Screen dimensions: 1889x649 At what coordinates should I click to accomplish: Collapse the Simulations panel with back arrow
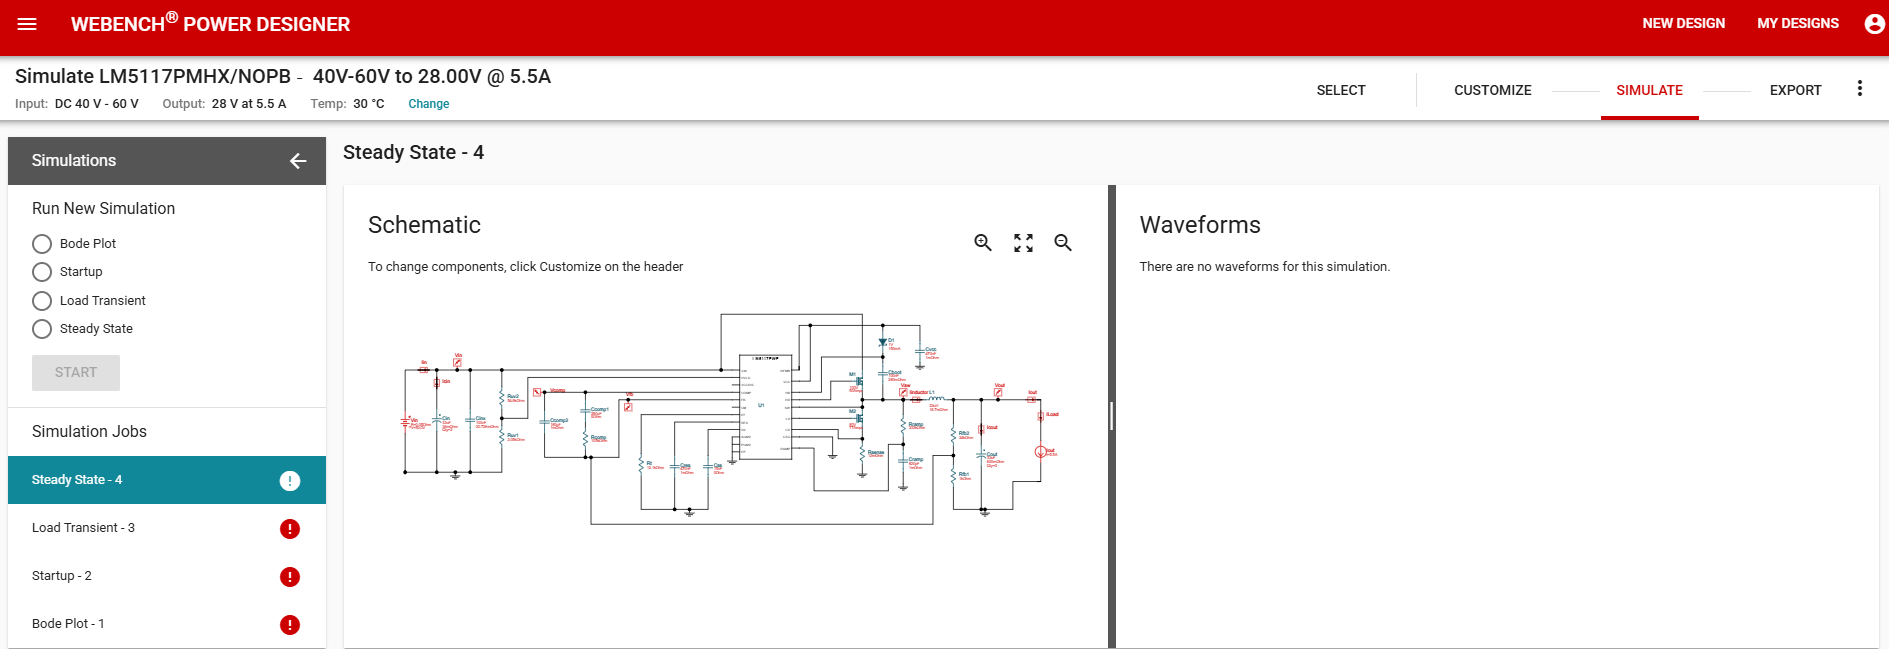coord(298,161)
